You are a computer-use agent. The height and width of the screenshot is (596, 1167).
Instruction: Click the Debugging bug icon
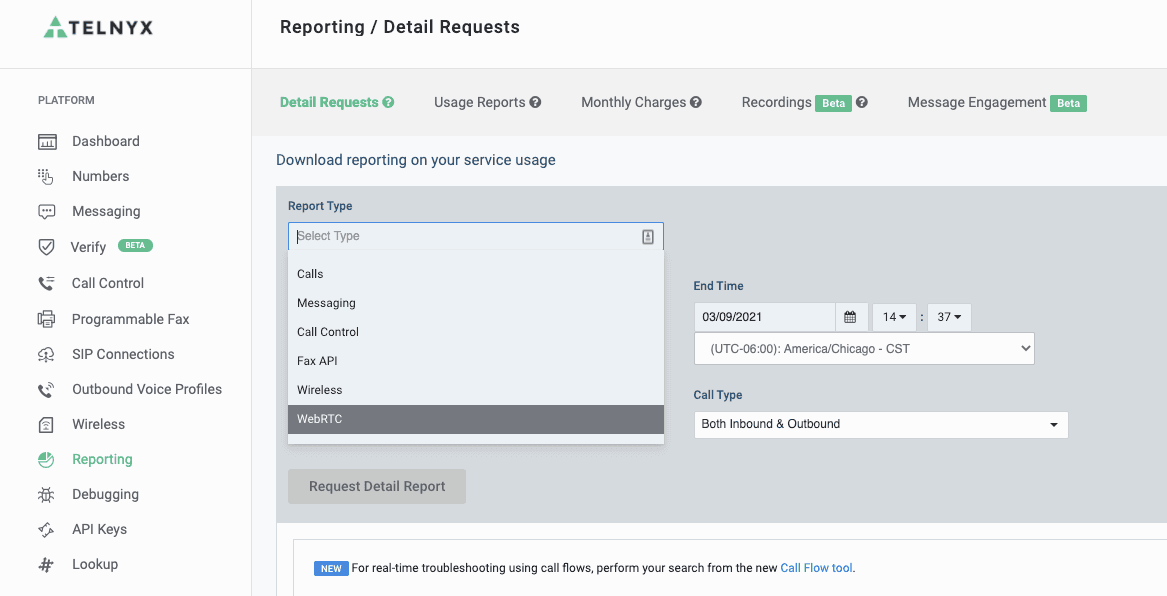[46, 494]
